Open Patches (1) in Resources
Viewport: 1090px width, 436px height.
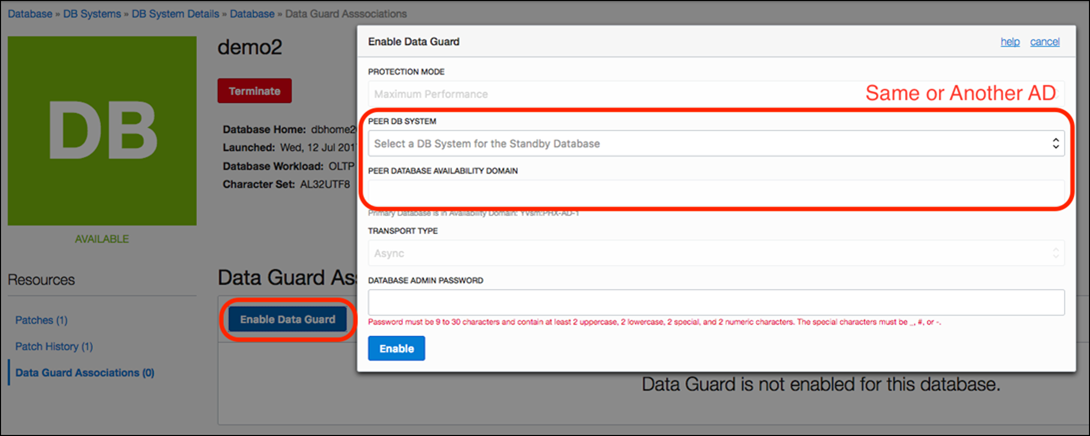point(41,320)
